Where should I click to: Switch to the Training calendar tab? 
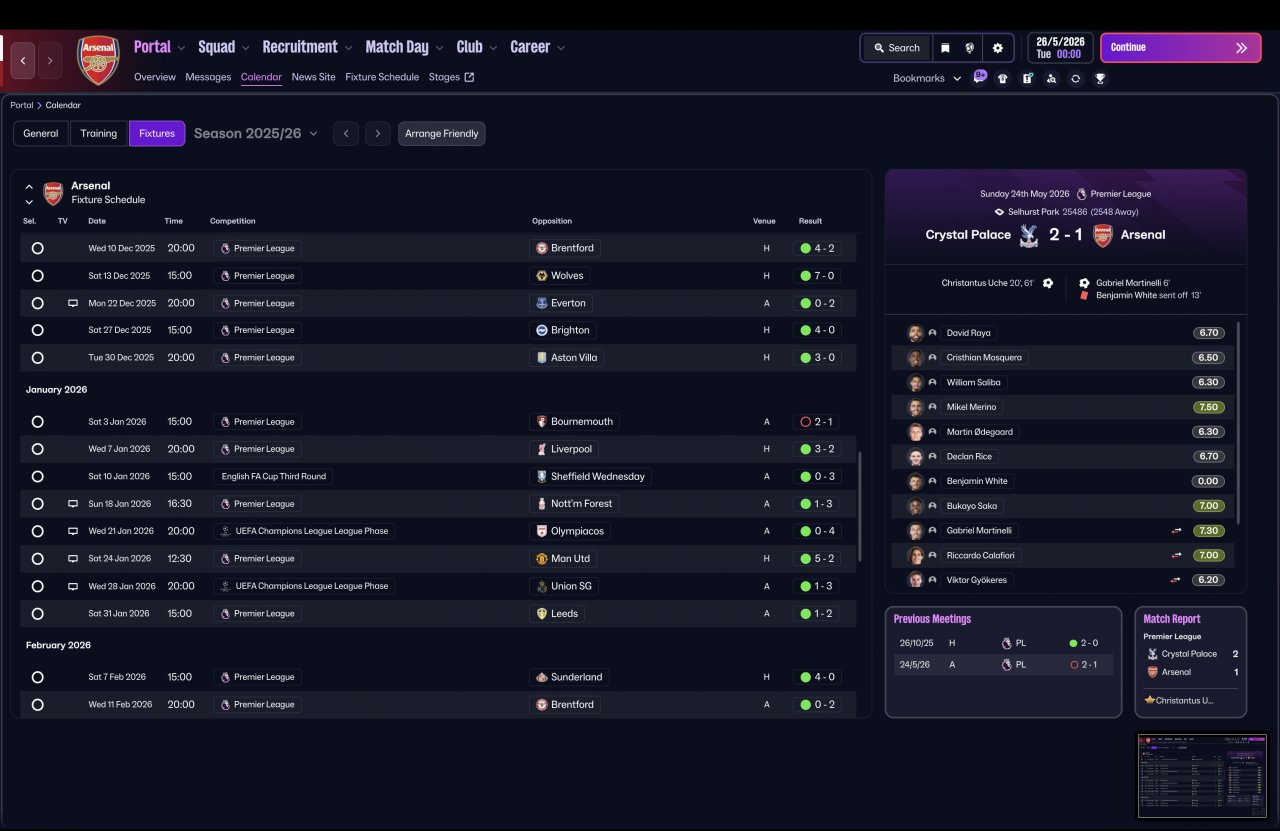99,133
